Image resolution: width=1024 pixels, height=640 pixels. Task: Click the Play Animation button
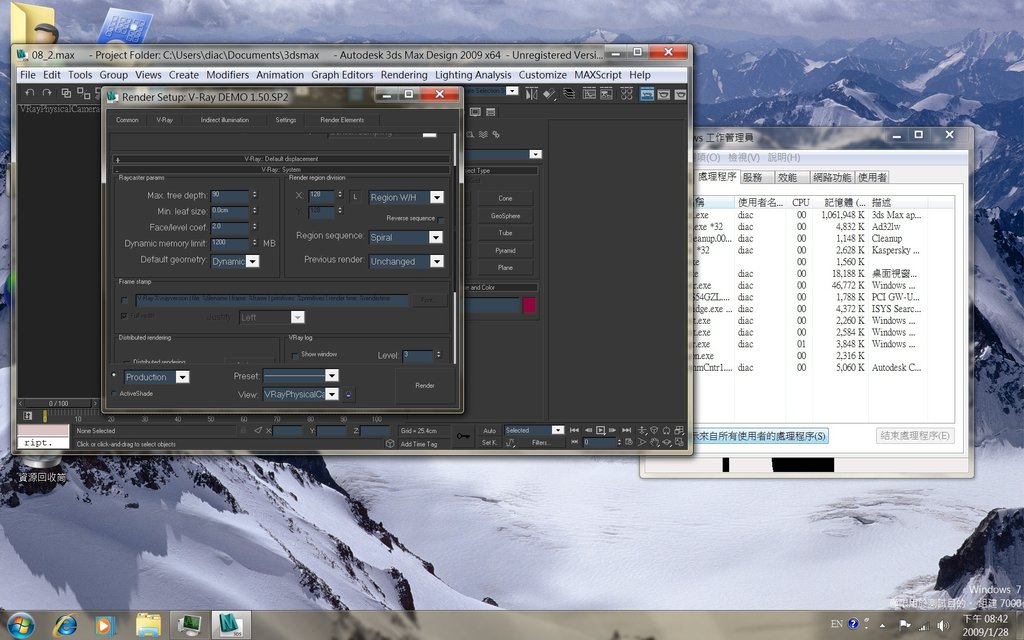(600, 430)
